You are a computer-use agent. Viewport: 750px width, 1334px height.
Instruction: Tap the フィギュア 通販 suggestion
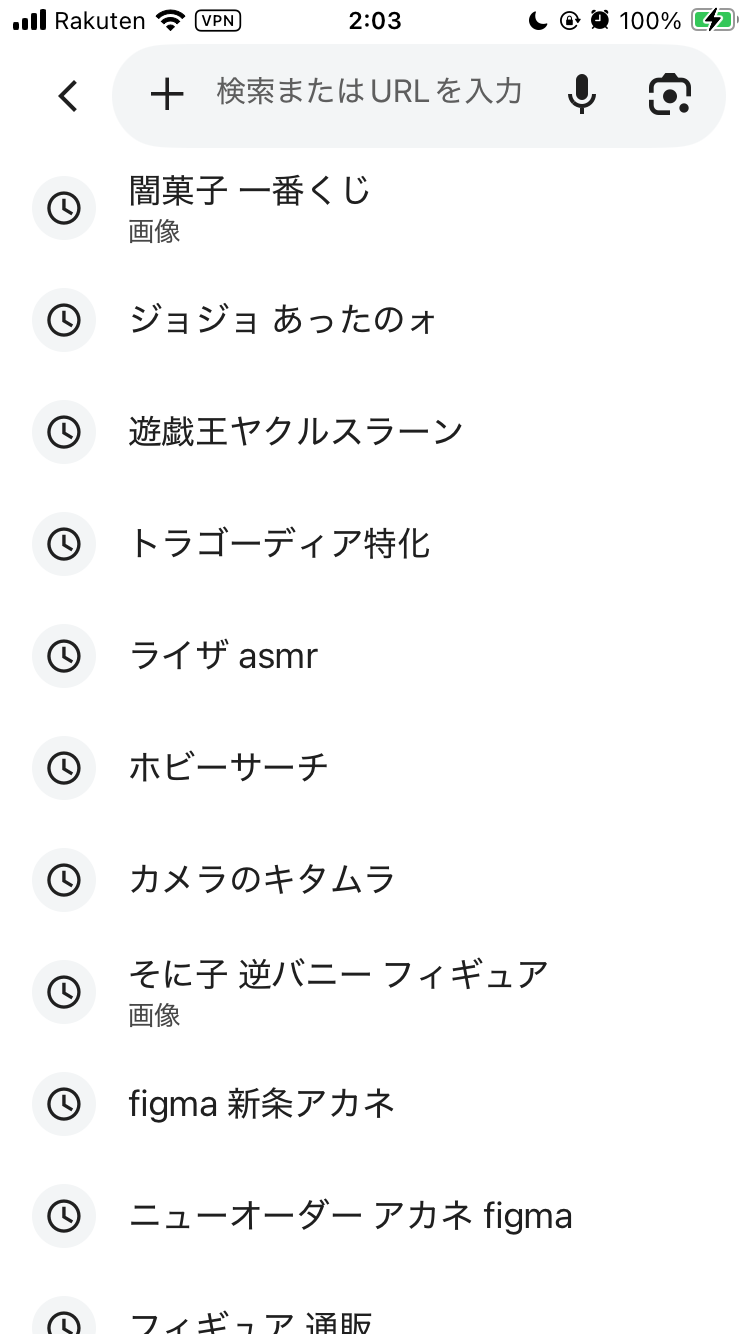[x=250, y=1320]
